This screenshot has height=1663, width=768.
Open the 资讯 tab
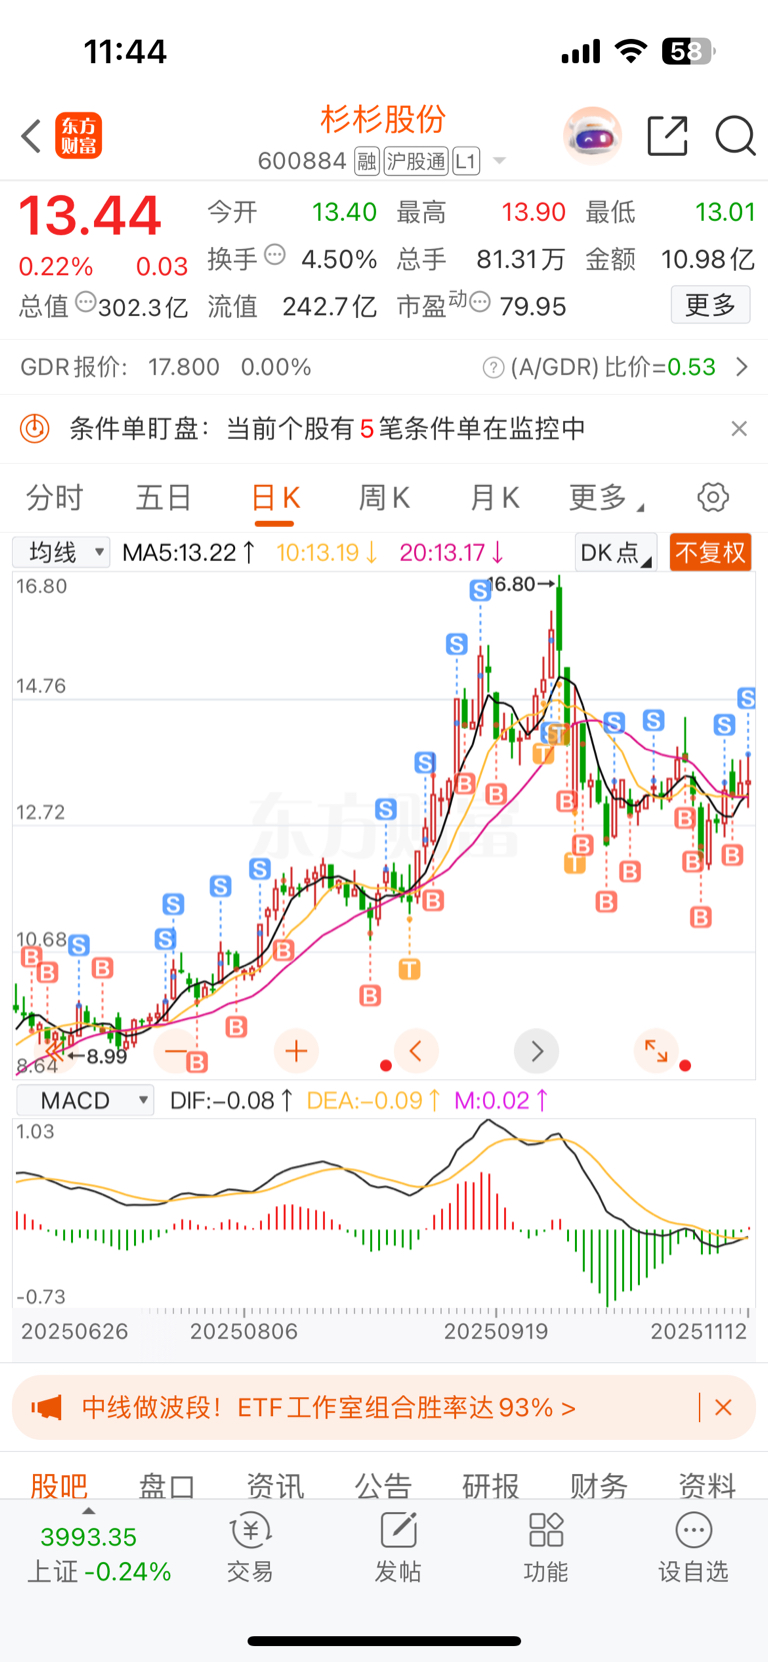point(275,1486)
